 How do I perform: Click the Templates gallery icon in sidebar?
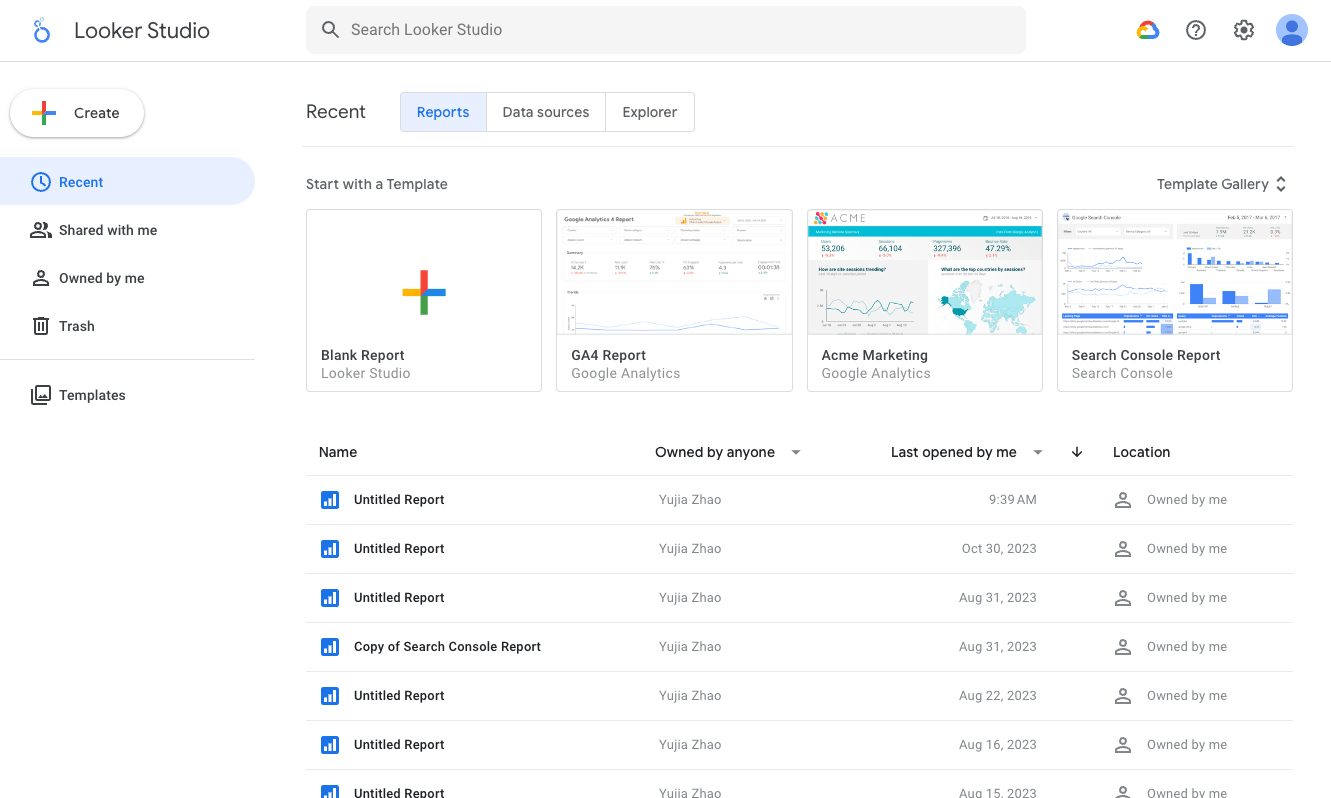pyautogui.click(x=41, y=395)
